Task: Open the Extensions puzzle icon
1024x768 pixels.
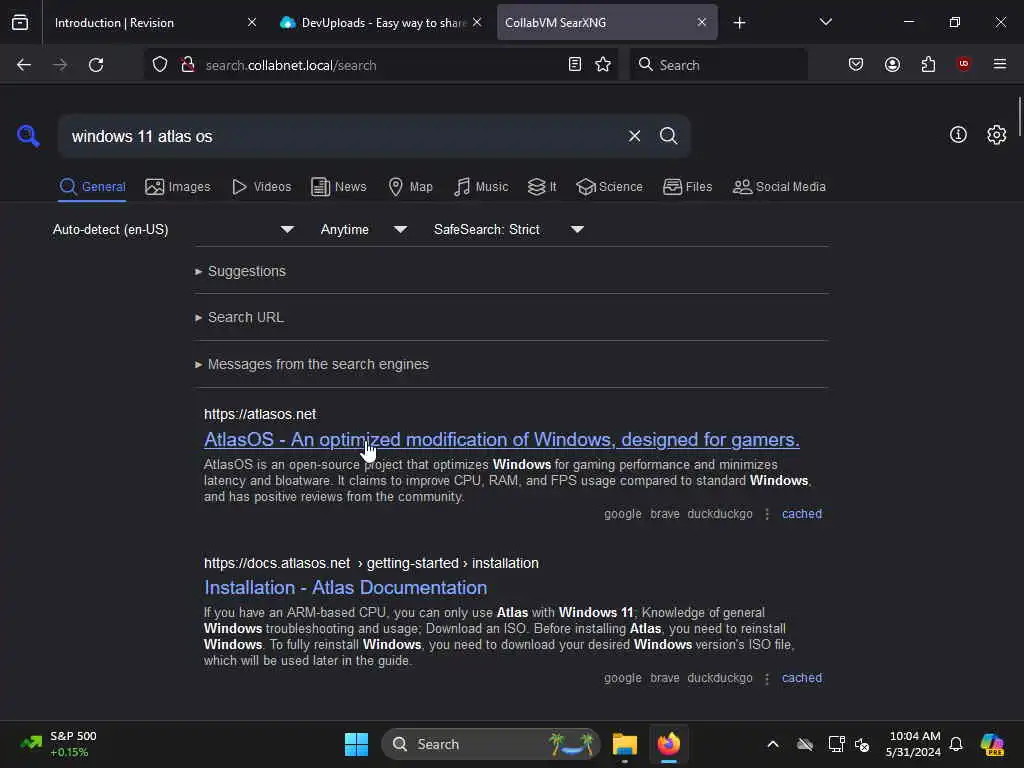Action: pos(928,64)
